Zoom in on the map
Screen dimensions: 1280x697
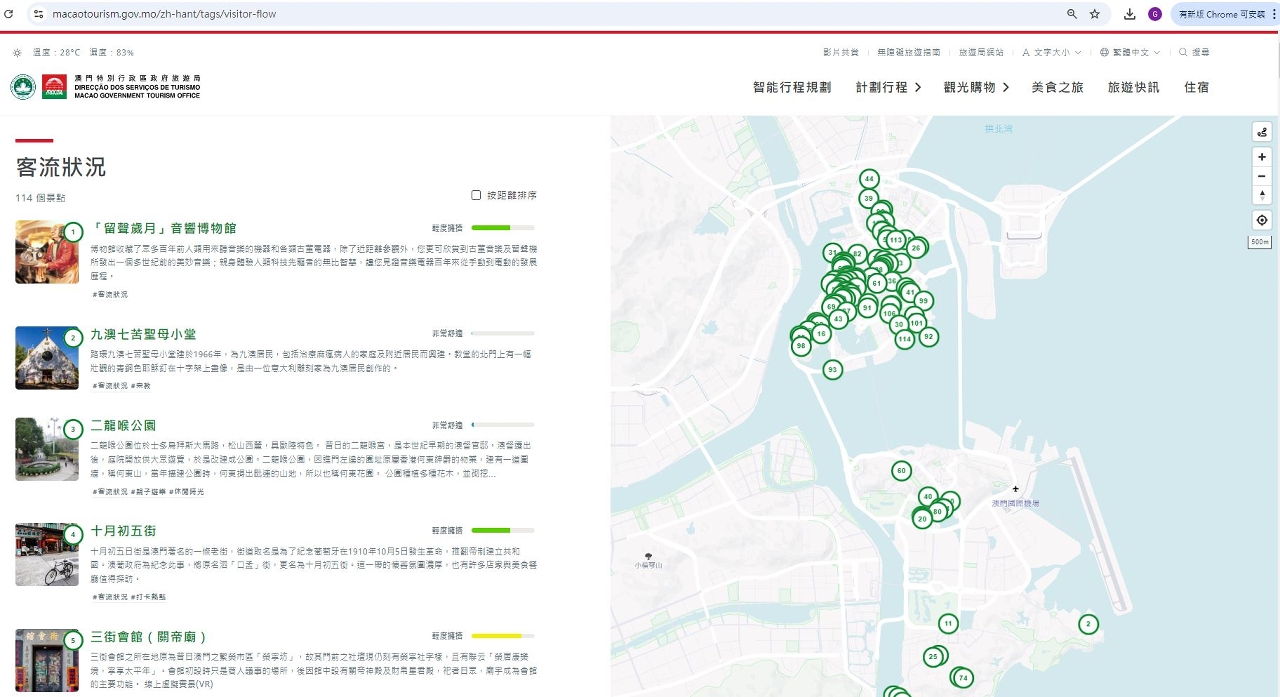pyautogui.click(x=1261, y=157)
